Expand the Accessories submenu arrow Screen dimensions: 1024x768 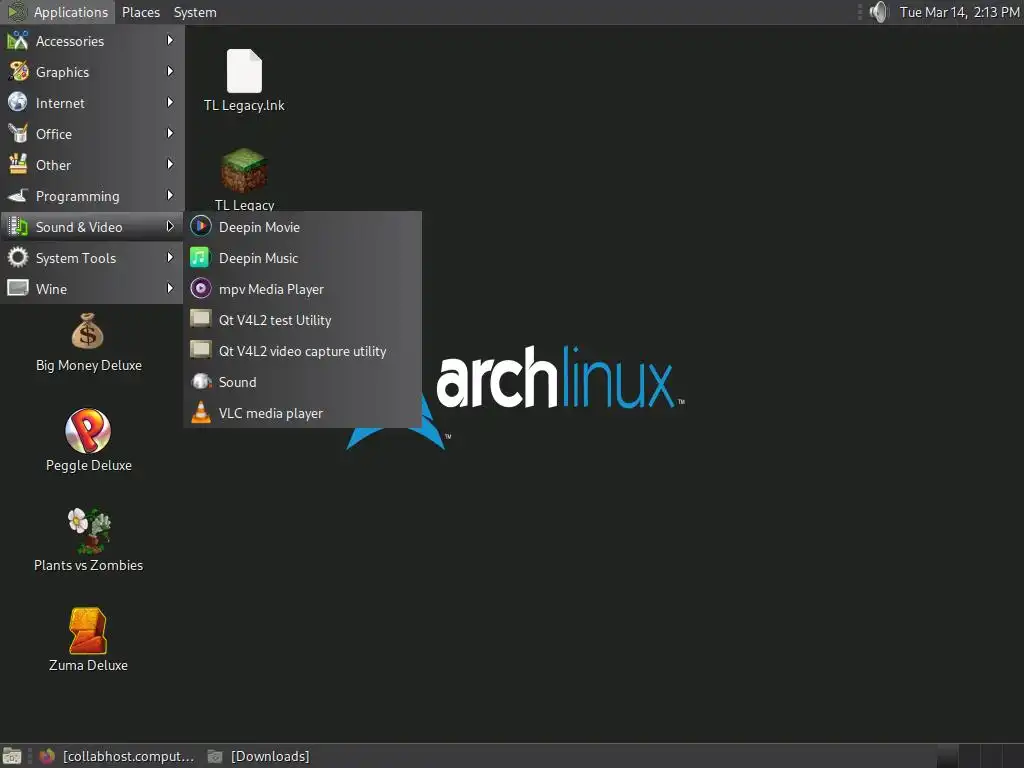coord(170,40)
